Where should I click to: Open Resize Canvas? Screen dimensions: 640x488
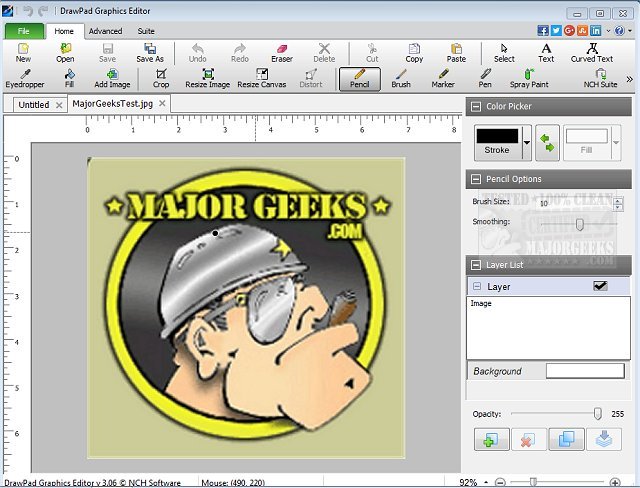click(262, 79)
